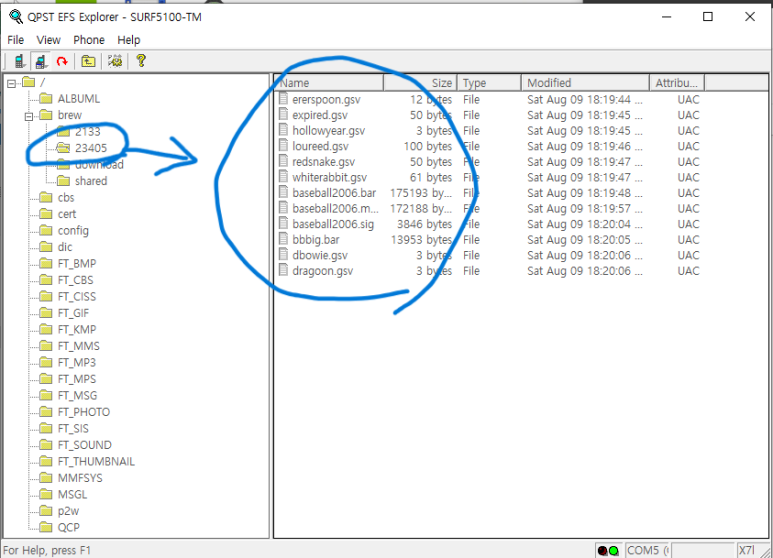Select the bbbig.bar file
Screen dimensions: 773x558
tap(316, 240)
